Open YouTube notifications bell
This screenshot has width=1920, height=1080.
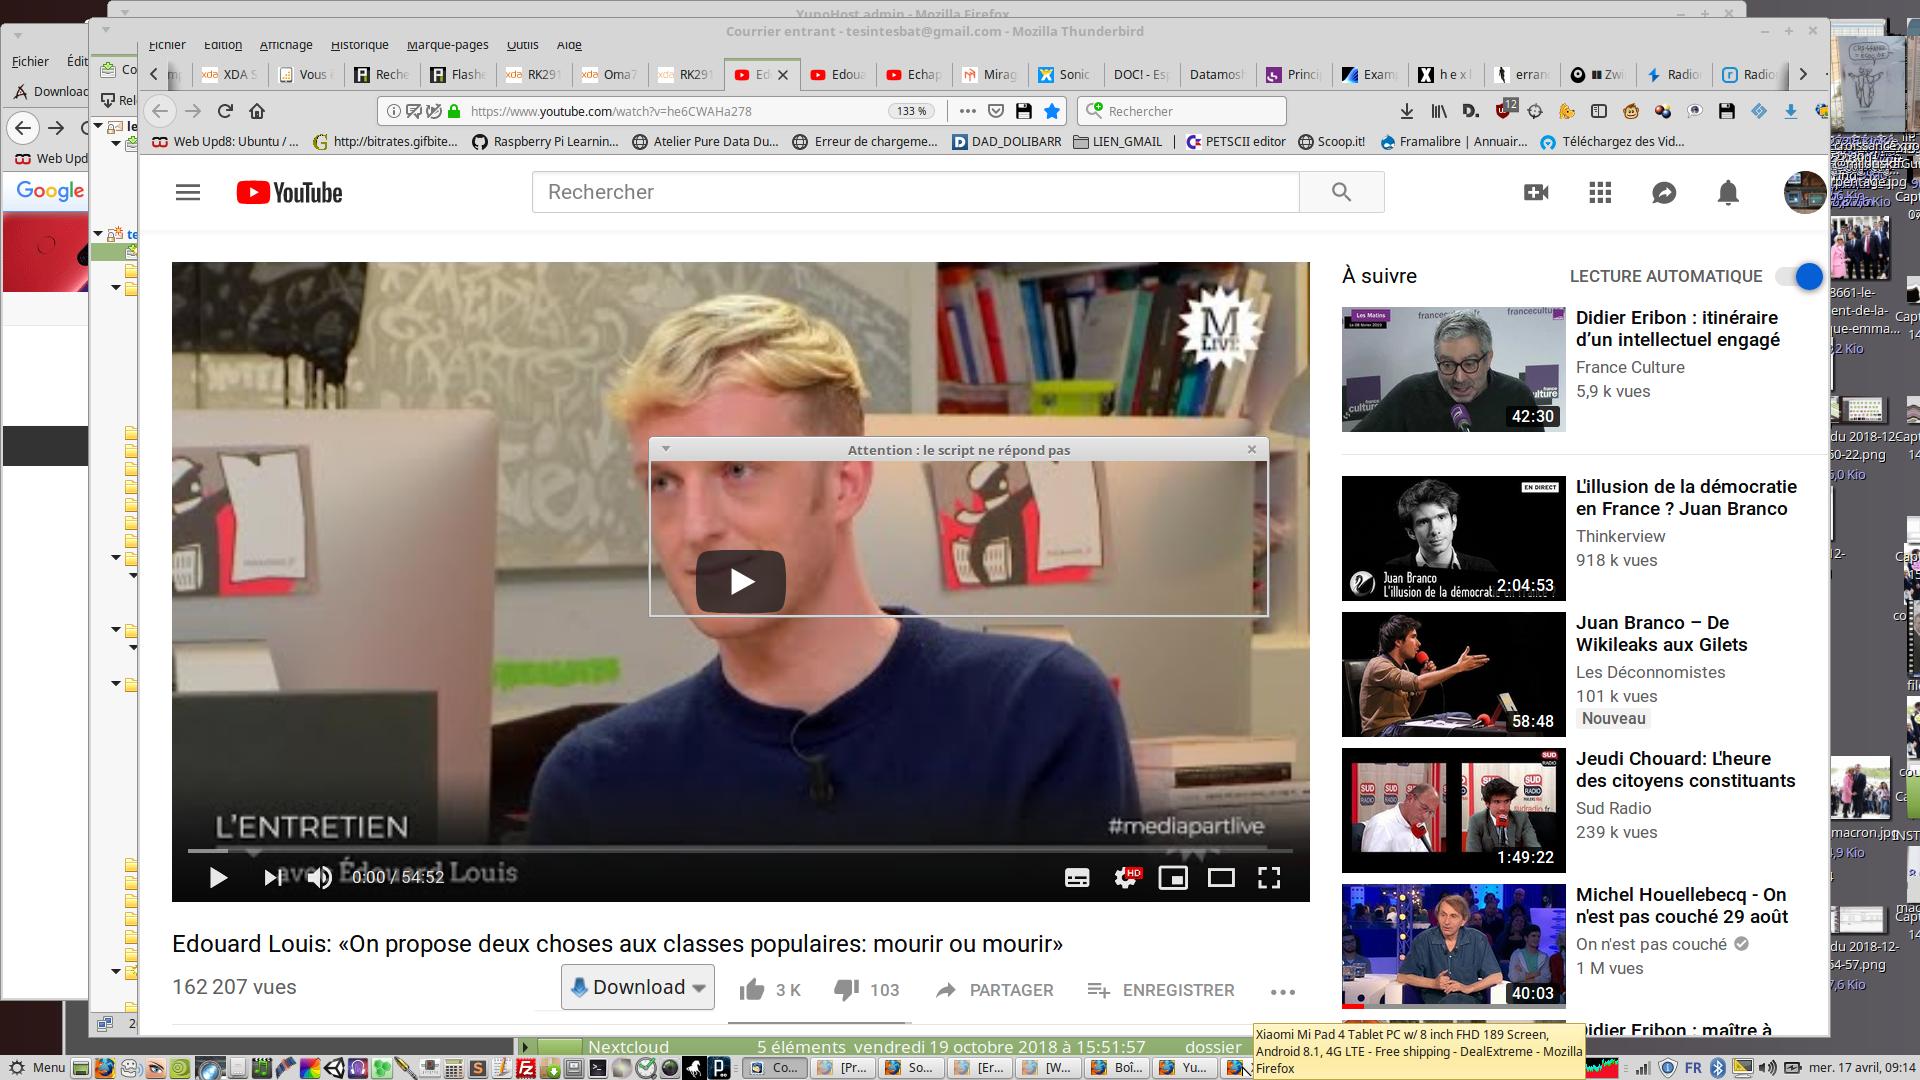(x=1727, y=192)
